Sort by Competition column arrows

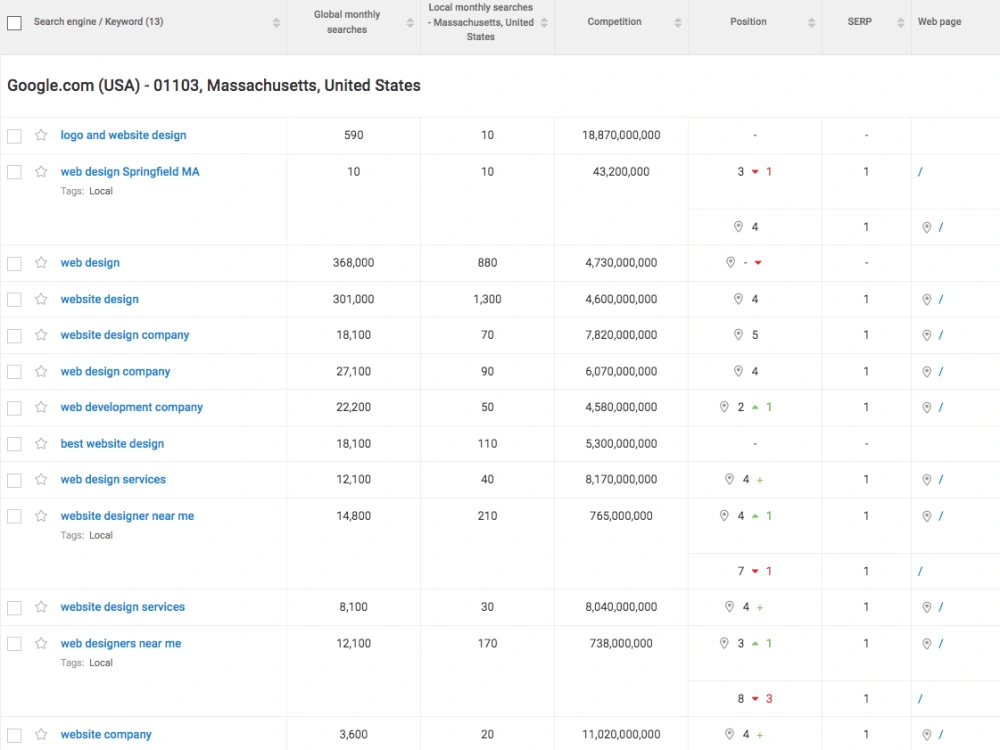(678, 23)
